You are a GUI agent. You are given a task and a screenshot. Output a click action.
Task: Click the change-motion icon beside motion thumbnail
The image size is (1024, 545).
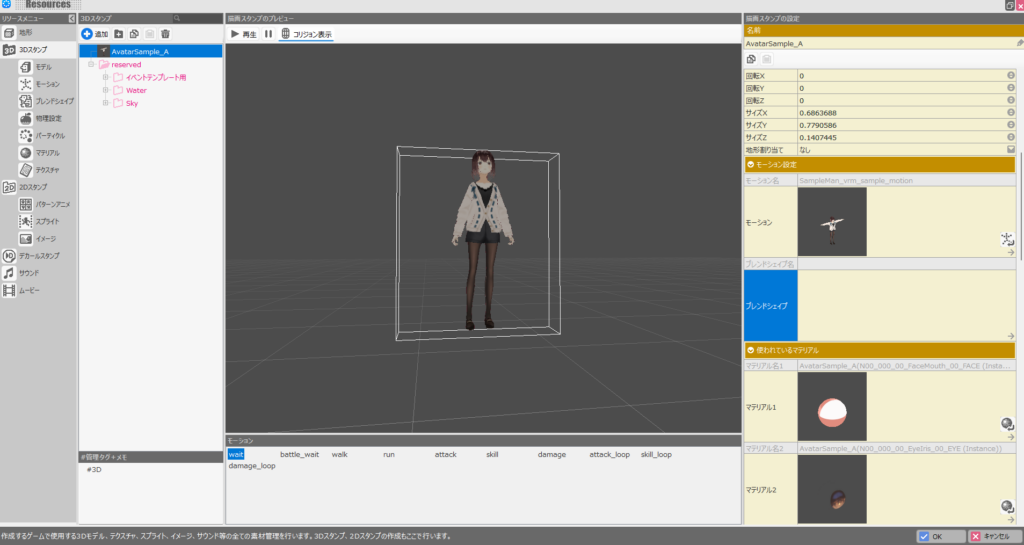[x=1006, y=238]
